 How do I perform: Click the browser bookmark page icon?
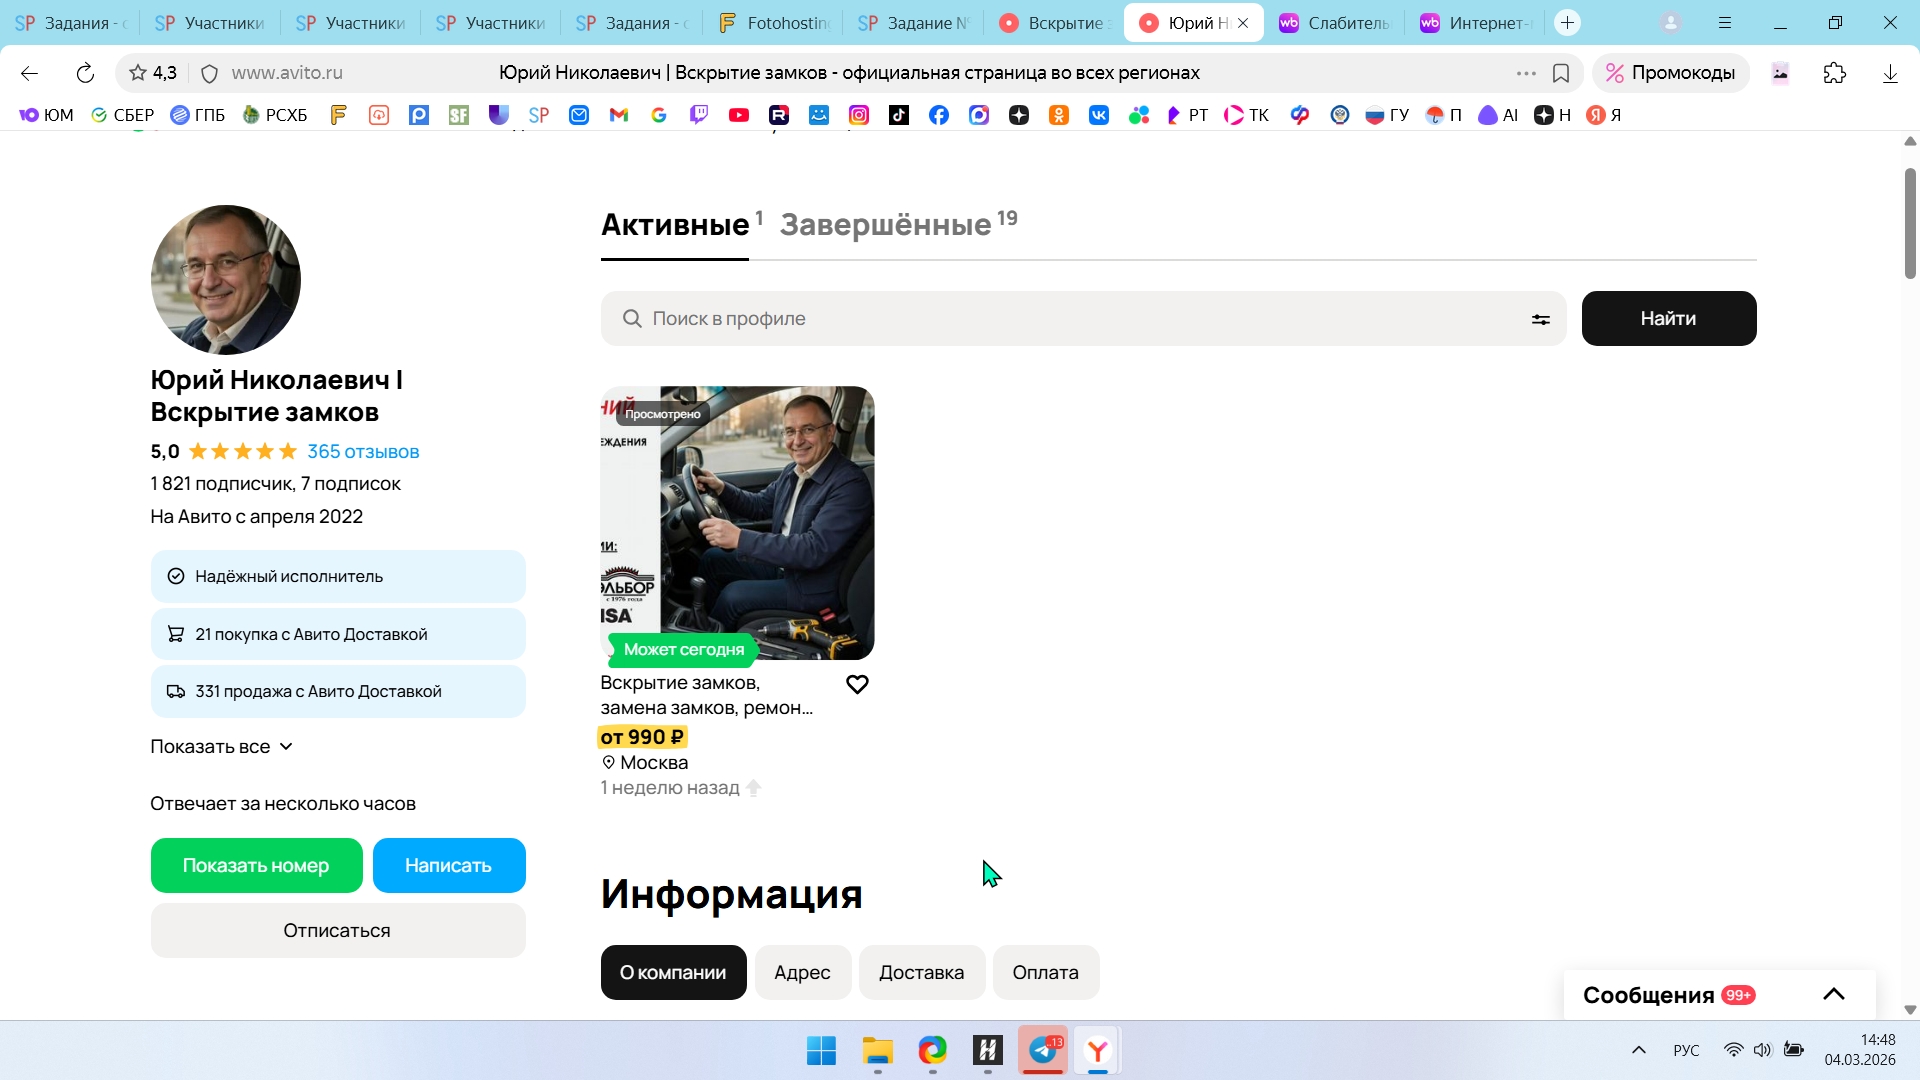click(1560, 73)
